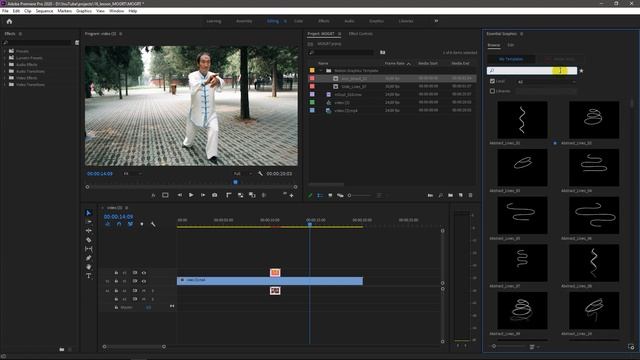Open the Sequence menu
640x360 pixels.
click(x=44, y=11)
